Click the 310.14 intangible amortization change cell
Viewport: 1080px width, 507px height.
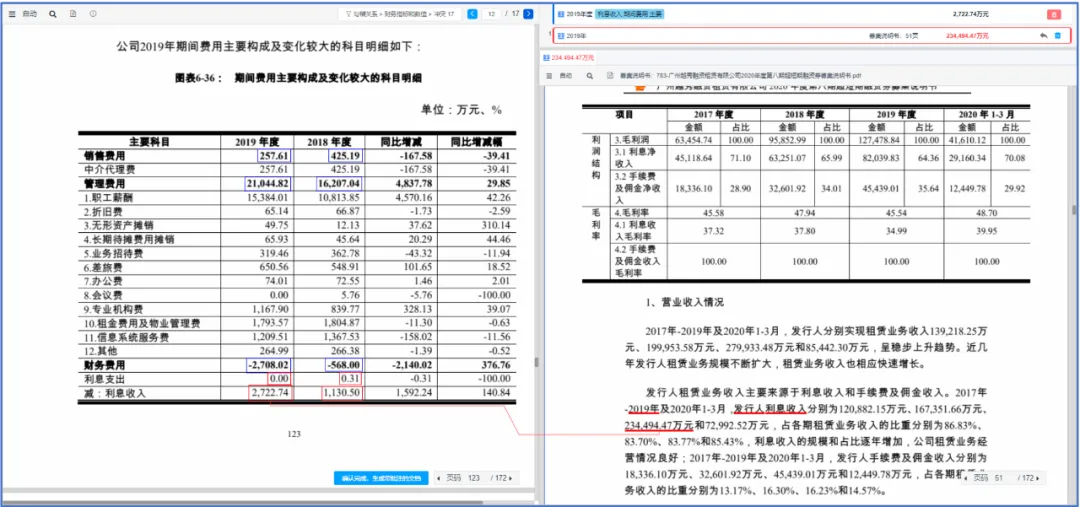tap(495, 223)
